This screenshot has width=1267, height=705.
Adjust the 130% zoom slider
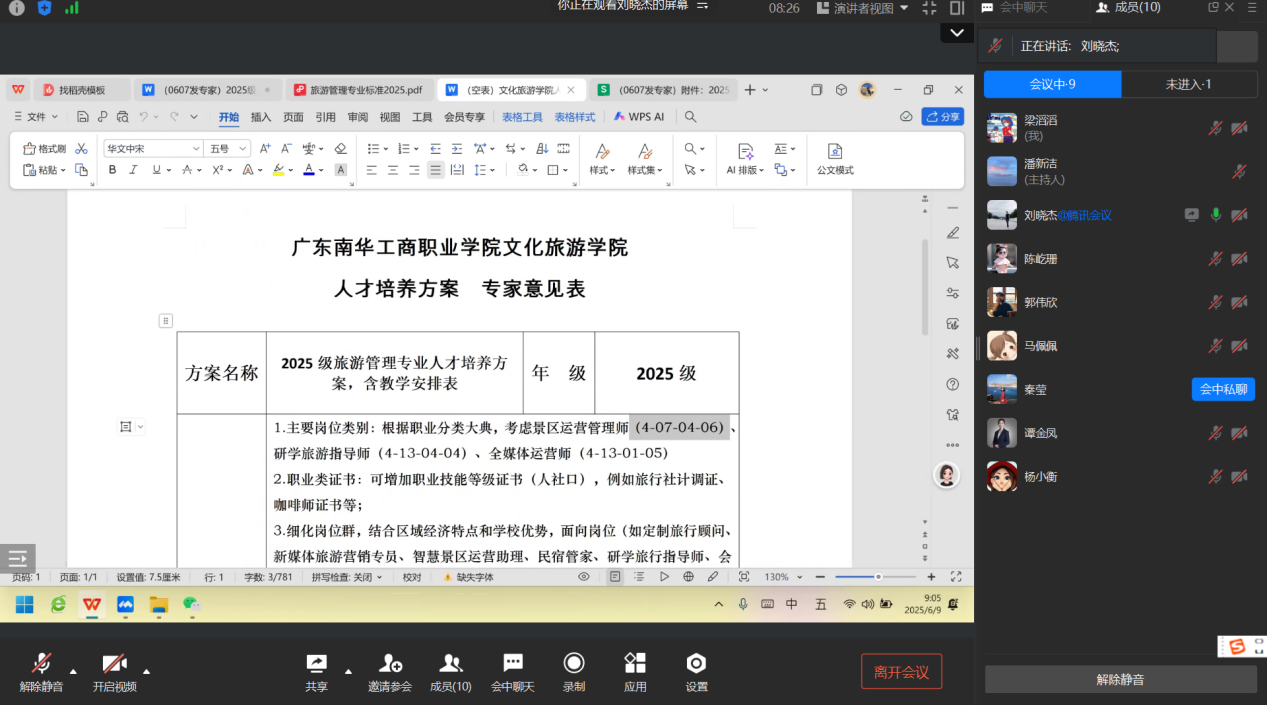click(878, 577)
